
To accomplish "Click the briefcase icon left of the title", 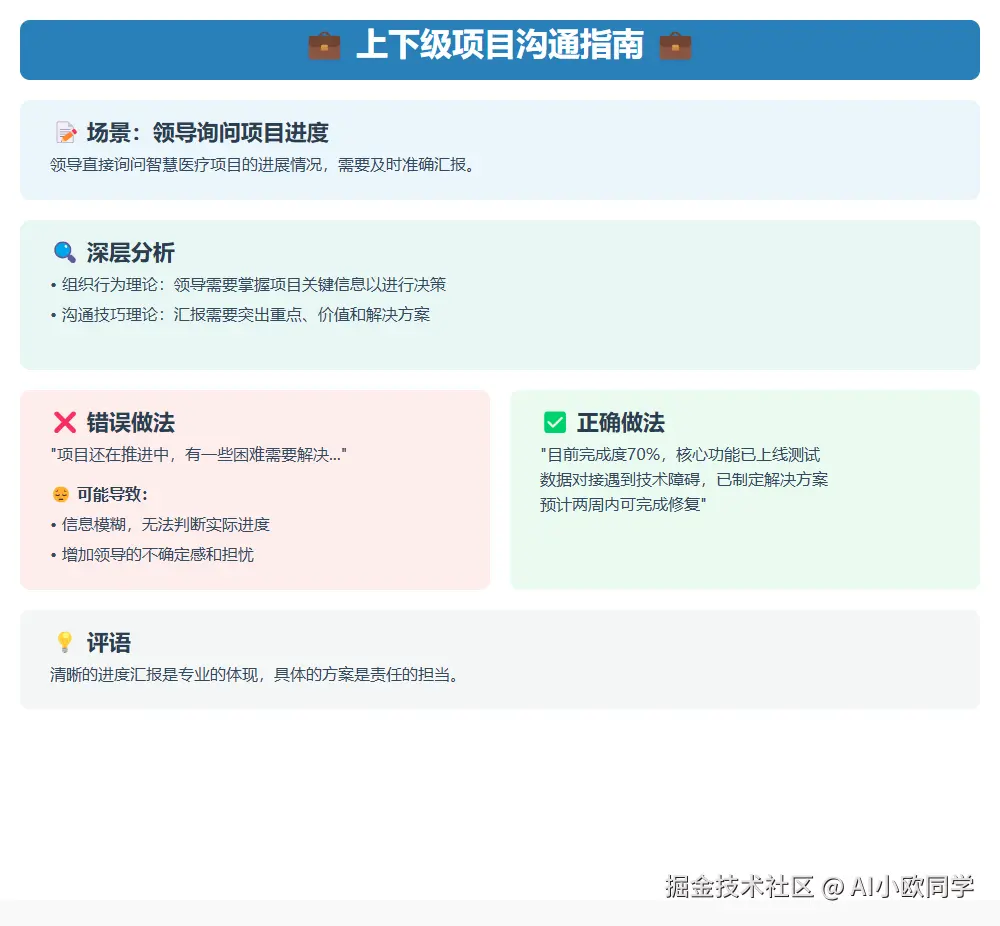I will point(324,46).
